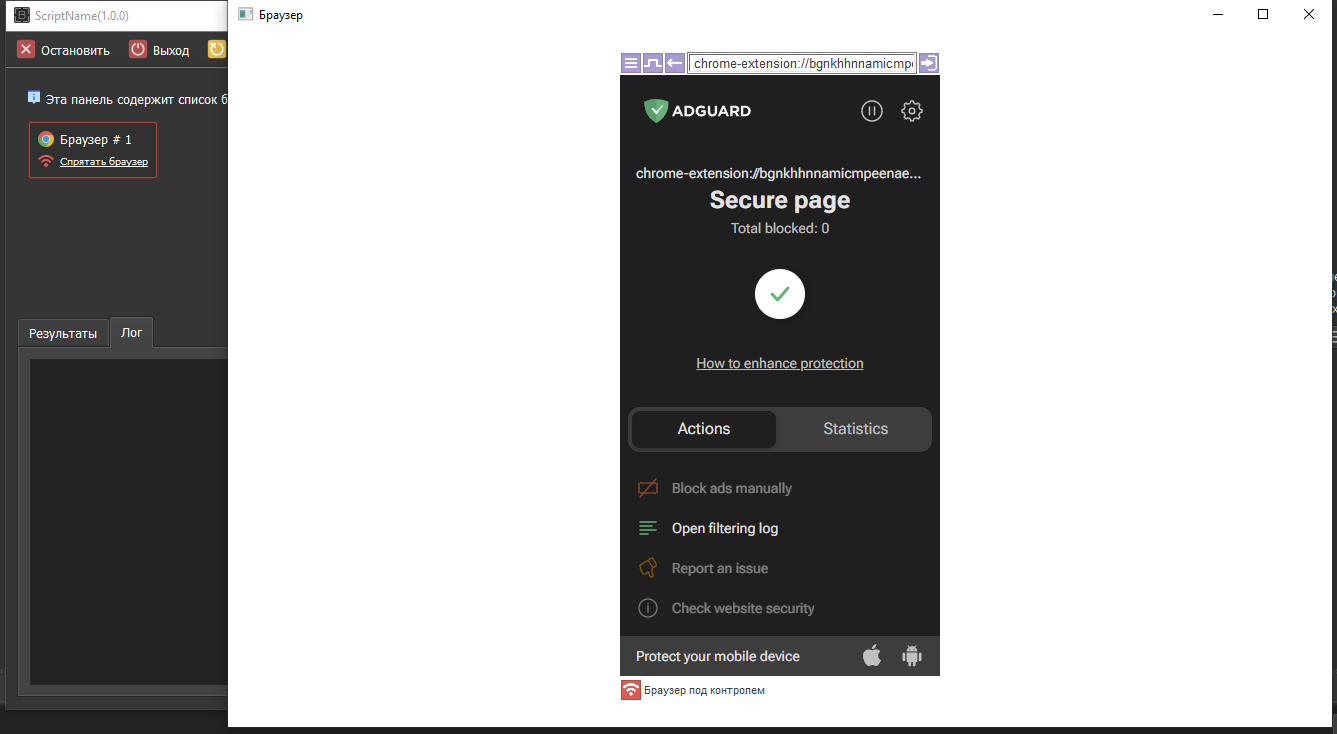Click the Apple iOS app icon

pos(872,656)
